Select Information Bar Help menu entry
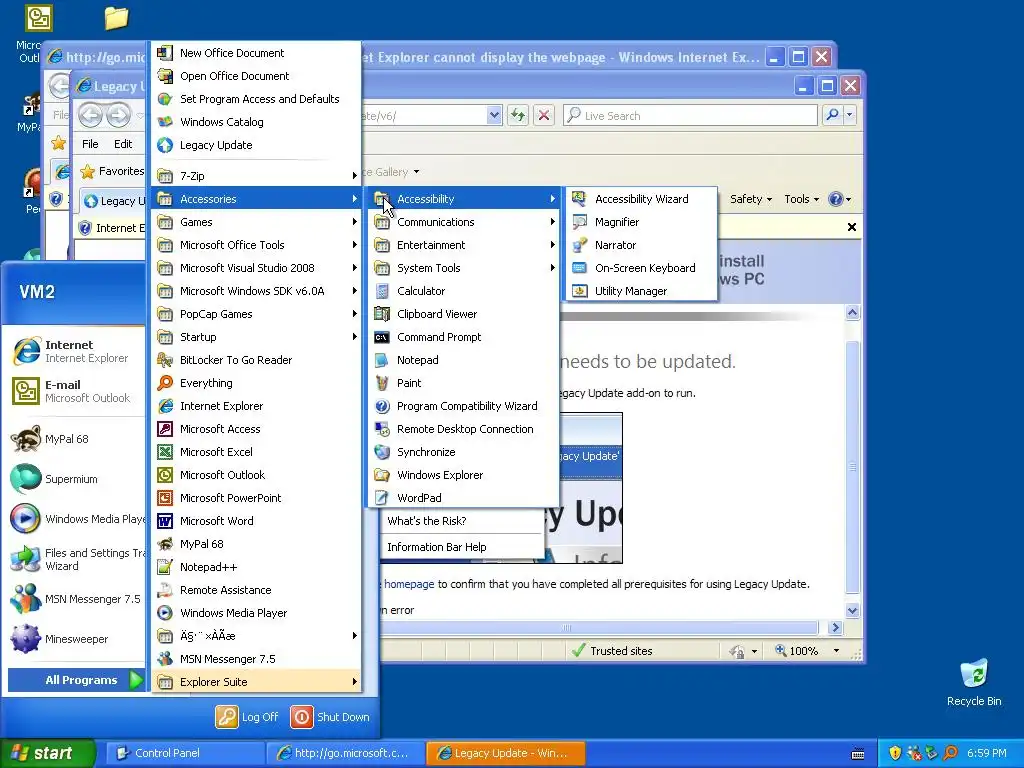This screenshot has height=768, width=1024. tap(462, 547)
